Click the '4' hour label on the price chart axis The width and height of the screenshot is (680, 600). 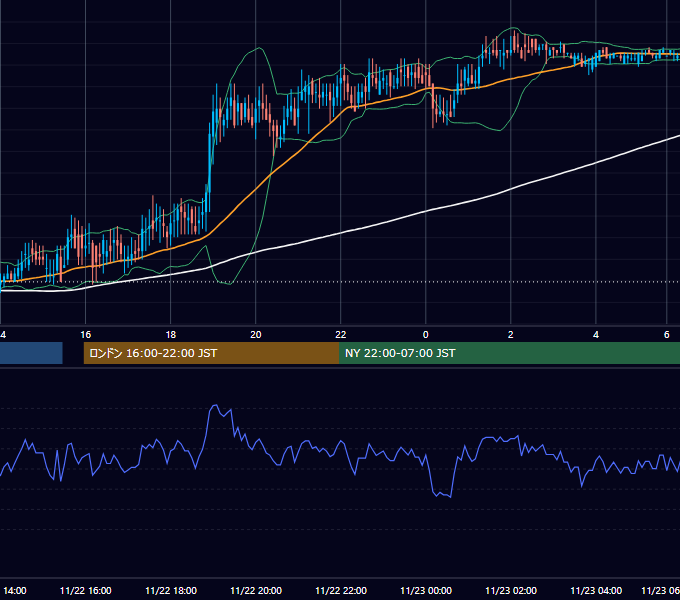596,335
